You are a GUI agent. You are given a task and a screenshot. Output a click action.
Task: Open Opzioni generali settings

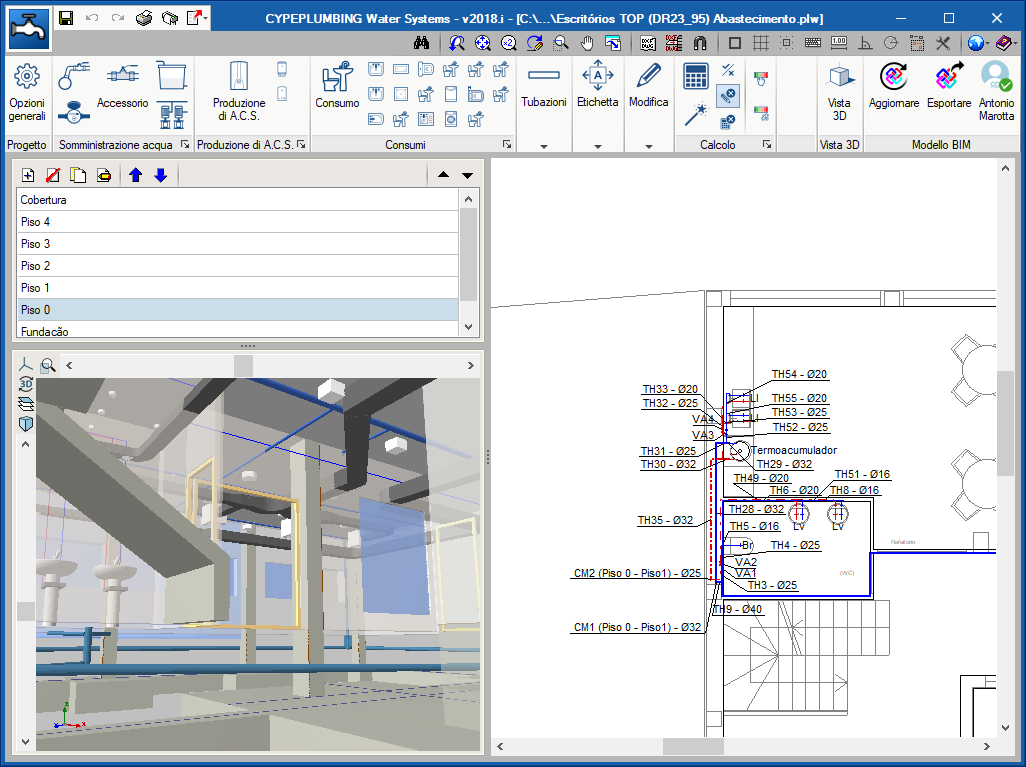pos(27,92)
